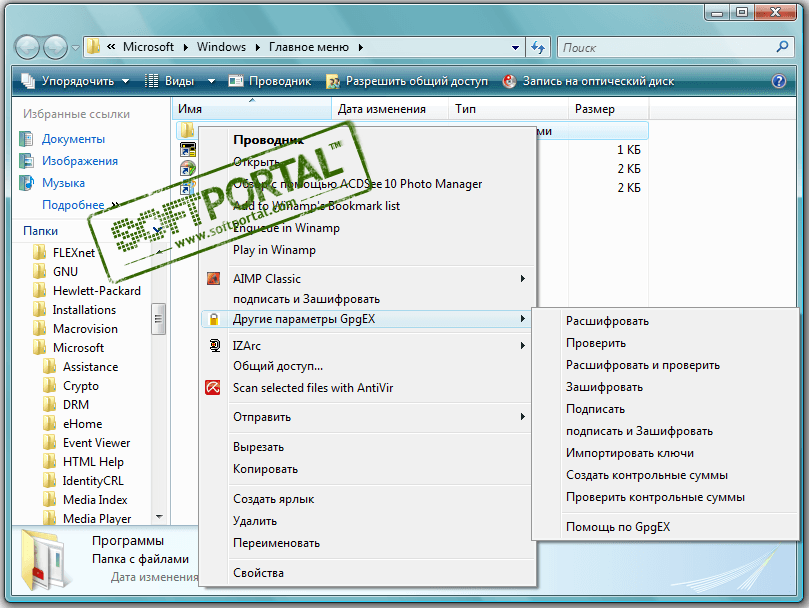Click the Подробнее link
The image size is (809, 608).
point(73,205)
